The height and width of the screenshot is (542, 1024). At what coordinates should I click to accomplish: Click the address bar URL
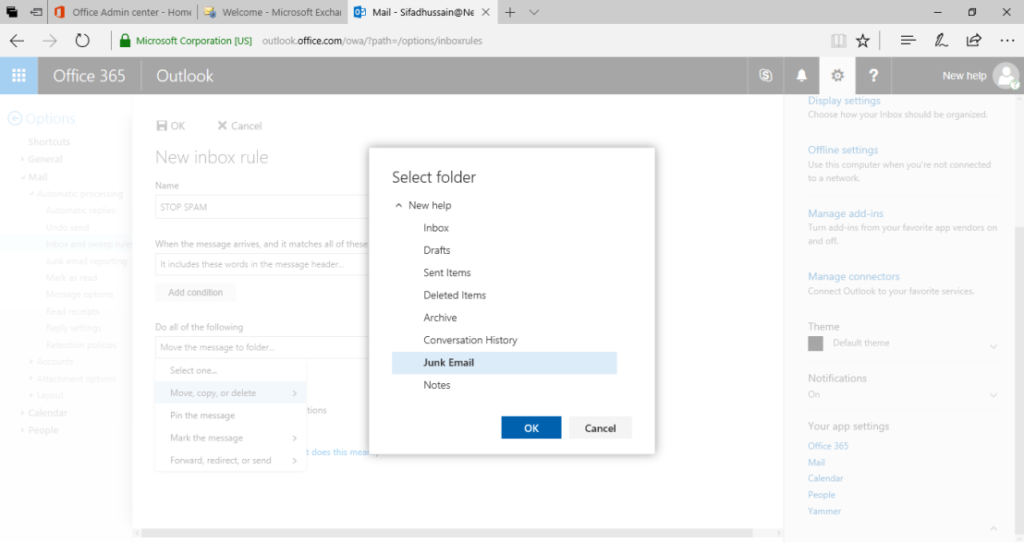coord(372,40)
